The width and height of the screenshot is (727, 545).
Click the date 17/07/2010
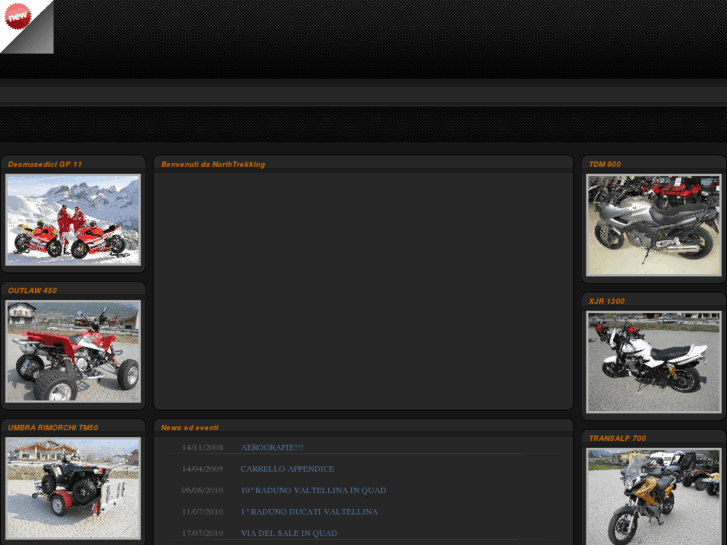pyautogui.click(x=202, y=533)
